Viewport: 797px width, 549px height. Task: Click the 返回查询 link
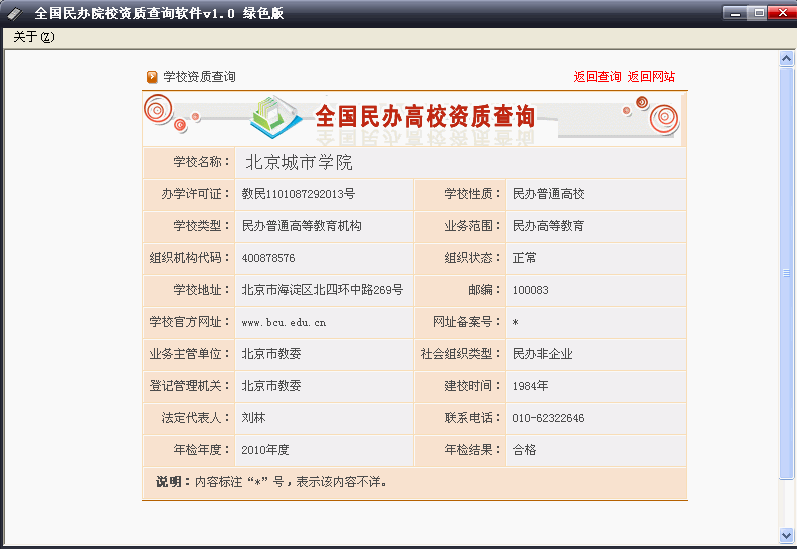tap(597, 77)
